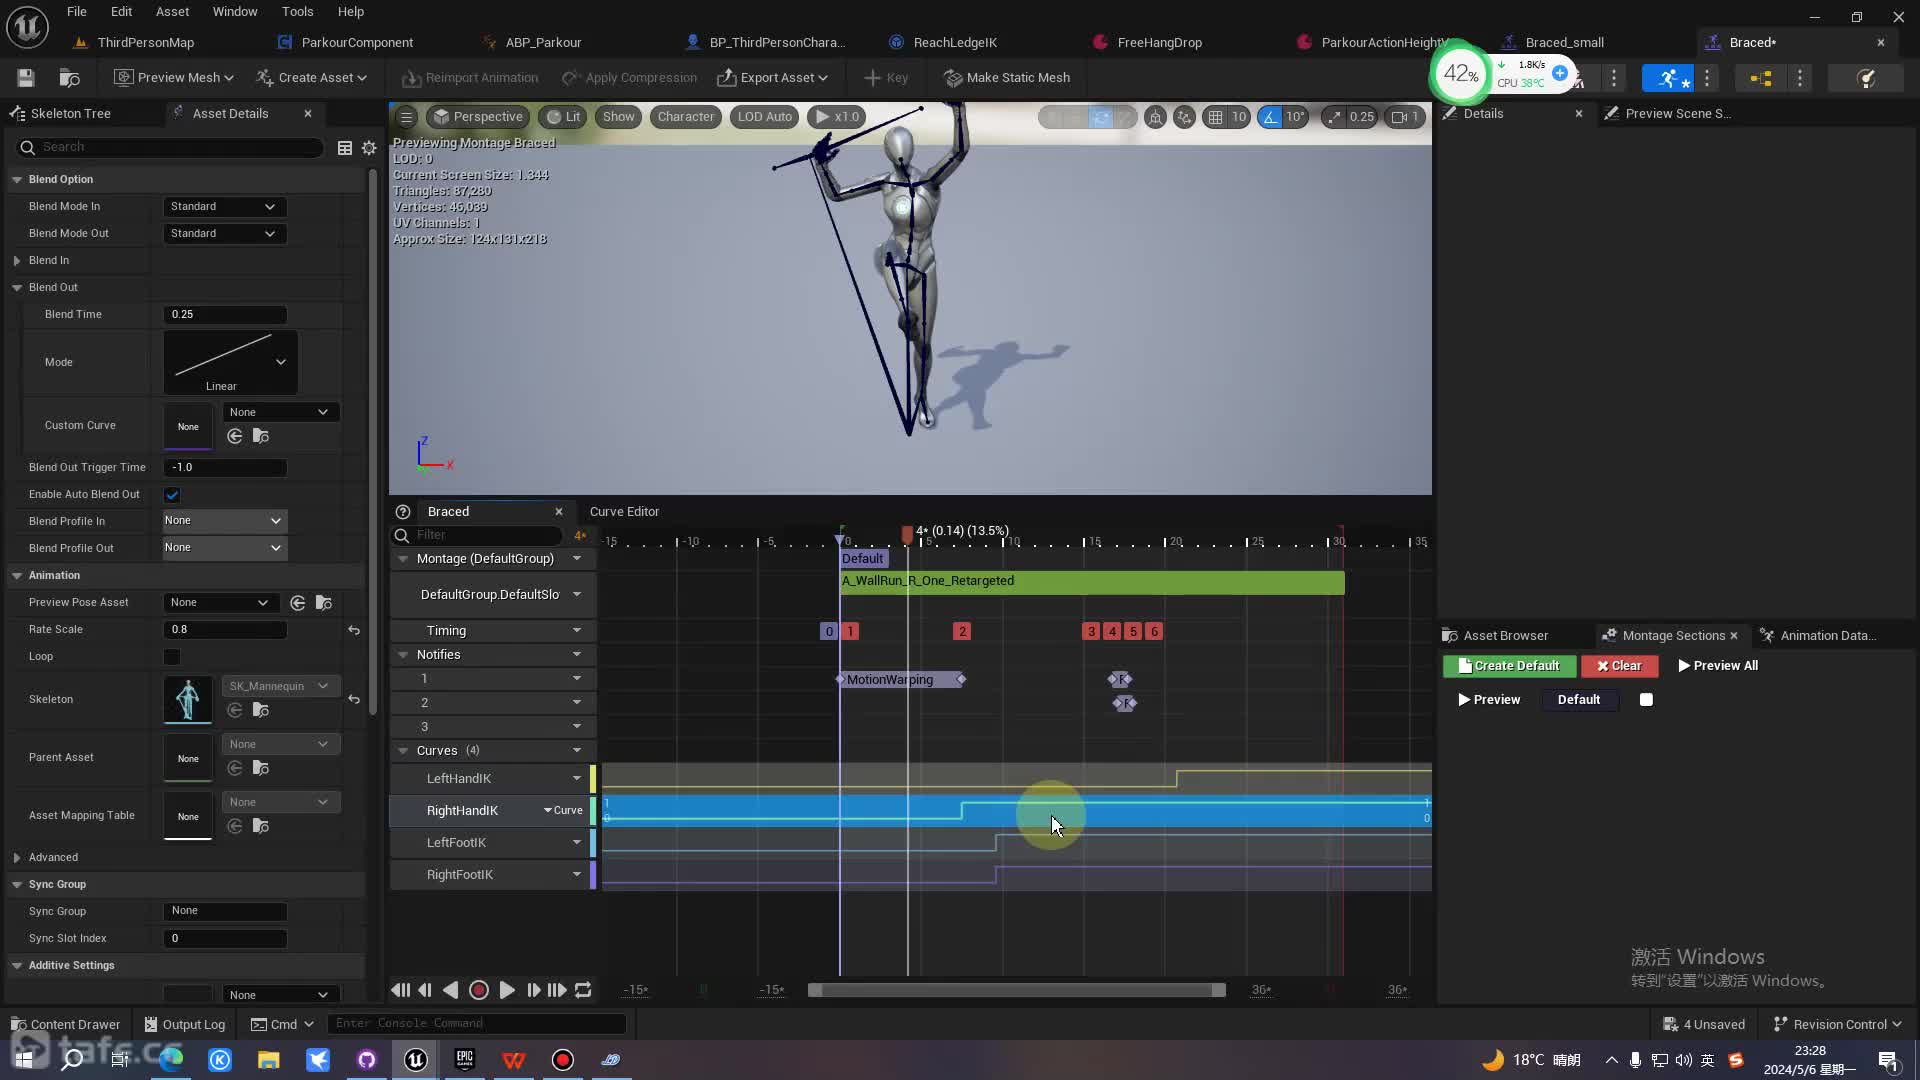The image size is (1920, 1080).
Task: Click the A_WallRun_R_One_Retargeted segment
Action: [1092, 583]
